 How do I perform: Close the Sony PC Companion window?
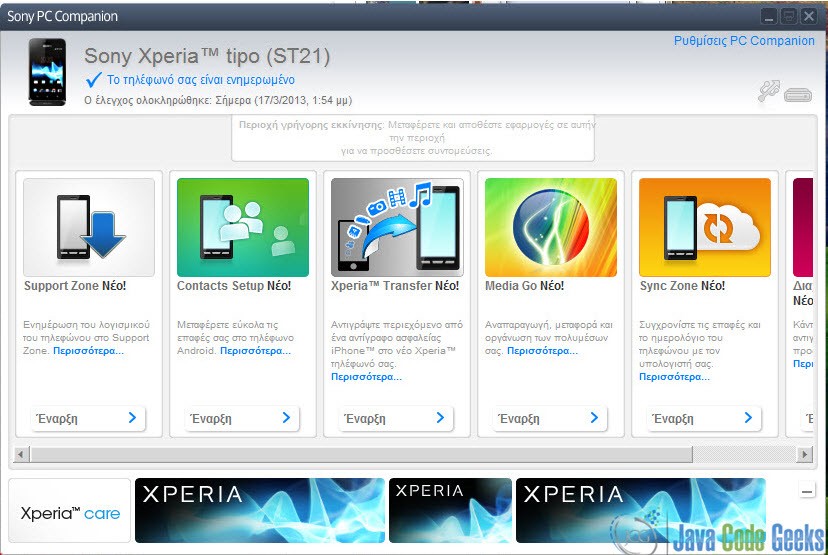808,16
